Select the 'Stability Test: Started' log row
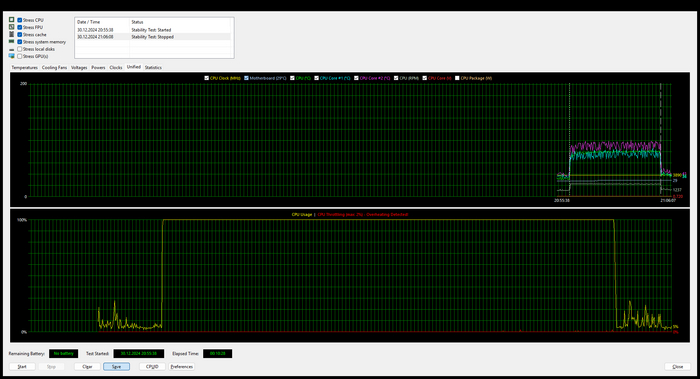Viewport: 700px width, 379px height. click(153, 30)
